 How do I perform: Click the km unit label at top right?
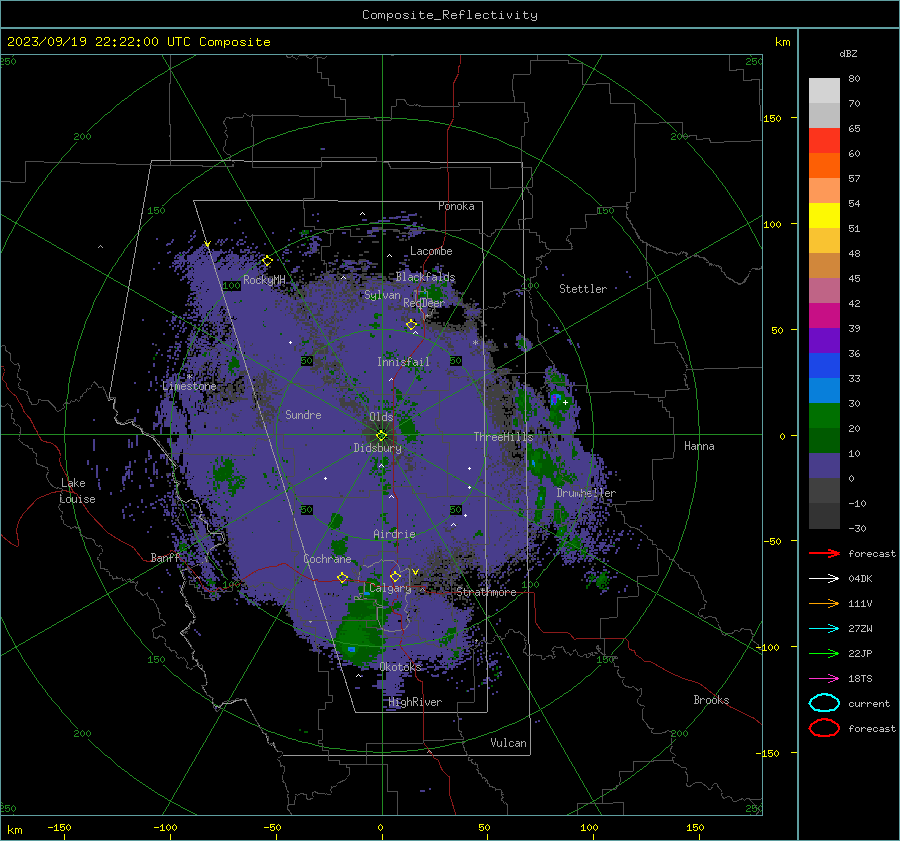click(782, 42)
